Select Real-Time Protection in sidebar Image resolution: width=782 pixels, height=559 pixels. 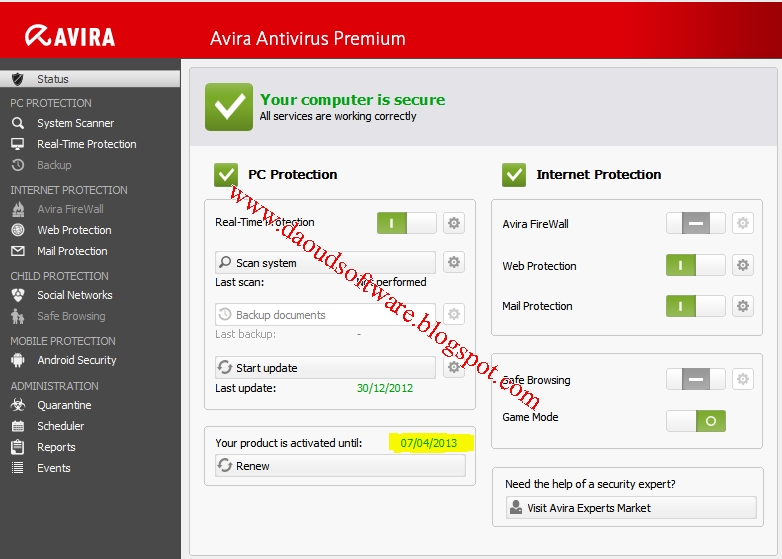(x=86, y=144)
